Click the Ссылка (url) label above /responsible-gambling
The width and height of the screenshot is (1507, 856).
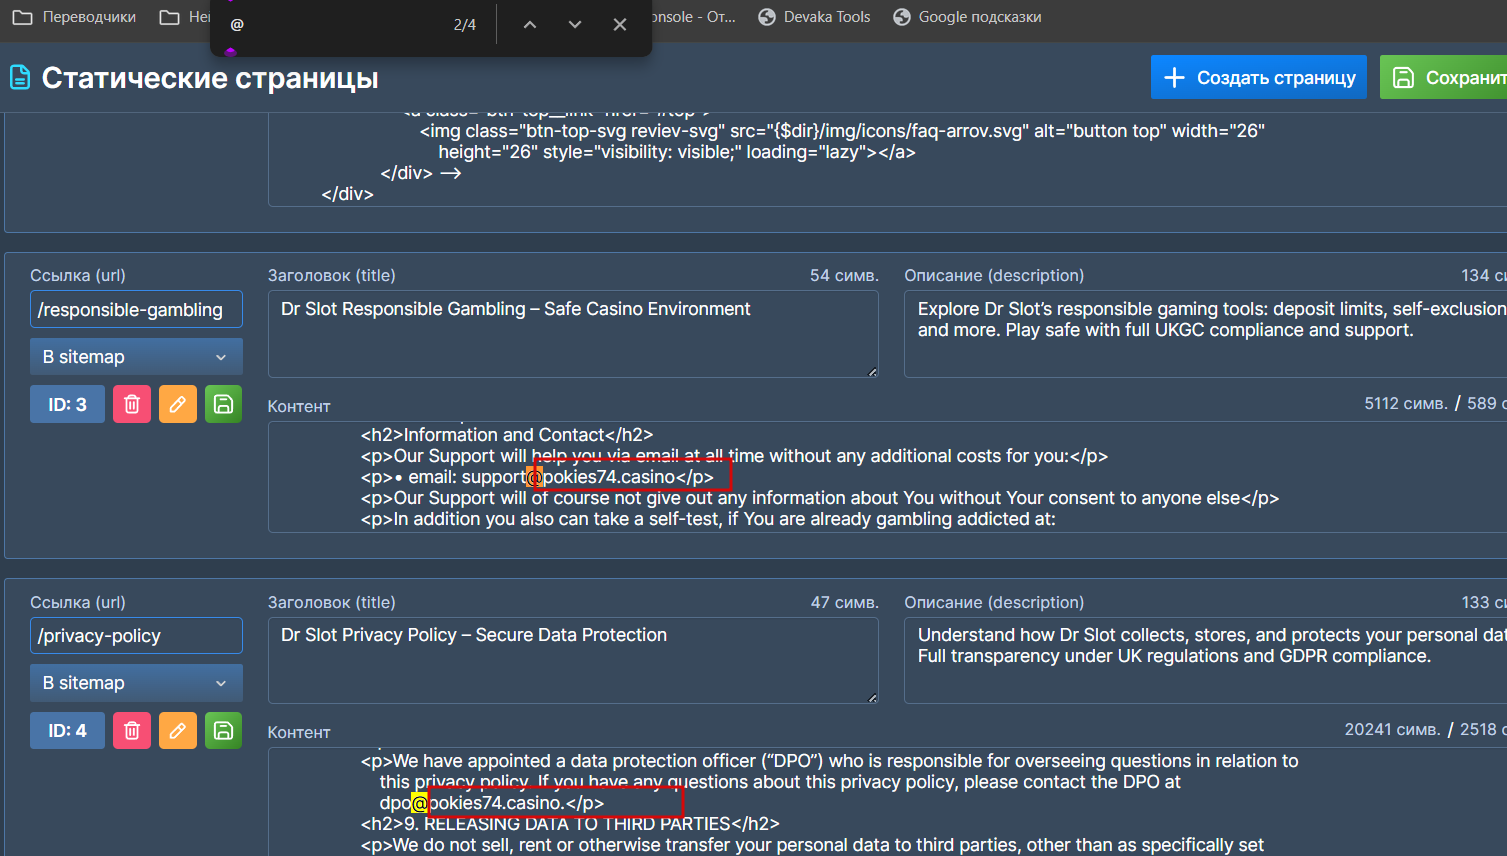(x=78, y=275)
